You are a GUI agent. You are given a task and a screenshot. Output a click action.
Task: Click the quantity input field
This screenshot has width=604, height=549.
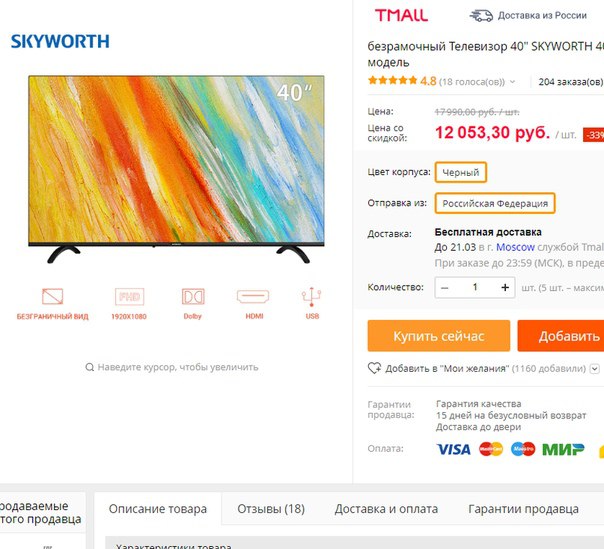click(475, 287)
